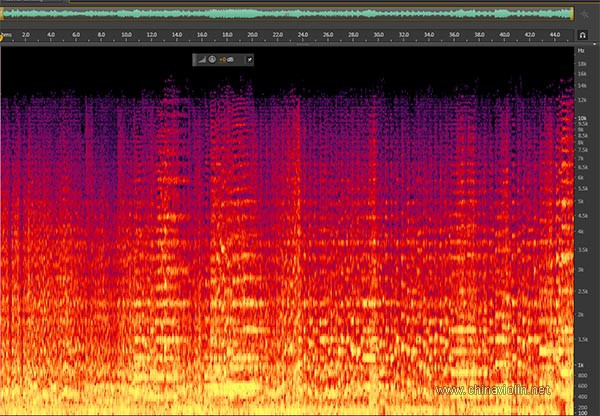Viewport: 600px width, 416px height.
Task: Click the 4k label on frequency ruler
Action: (x=581, y=232)
